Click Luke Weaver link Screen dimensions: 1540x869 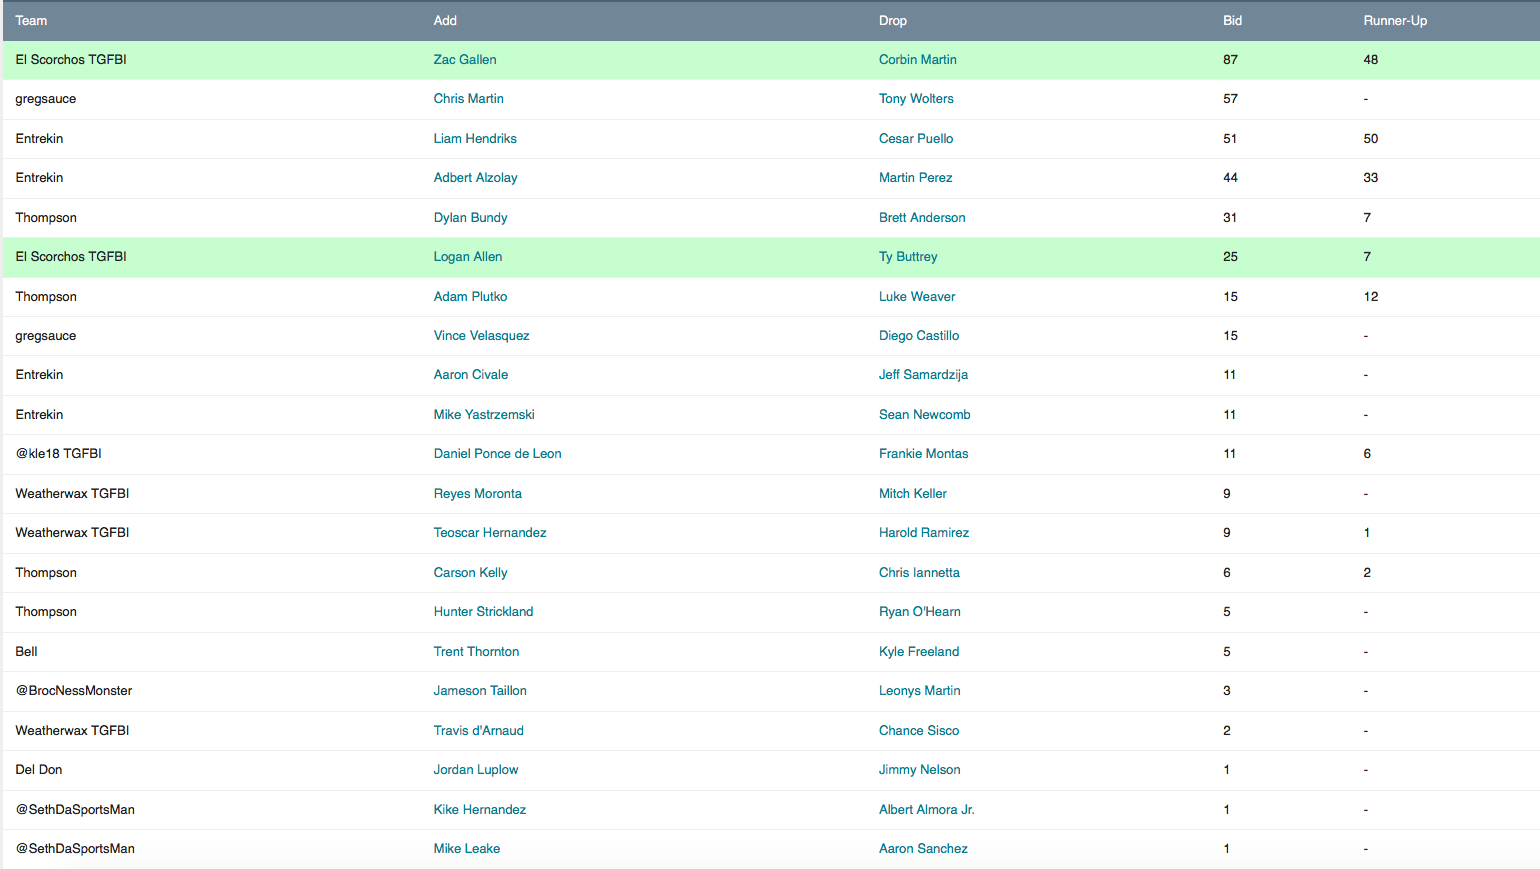[917, 297]
